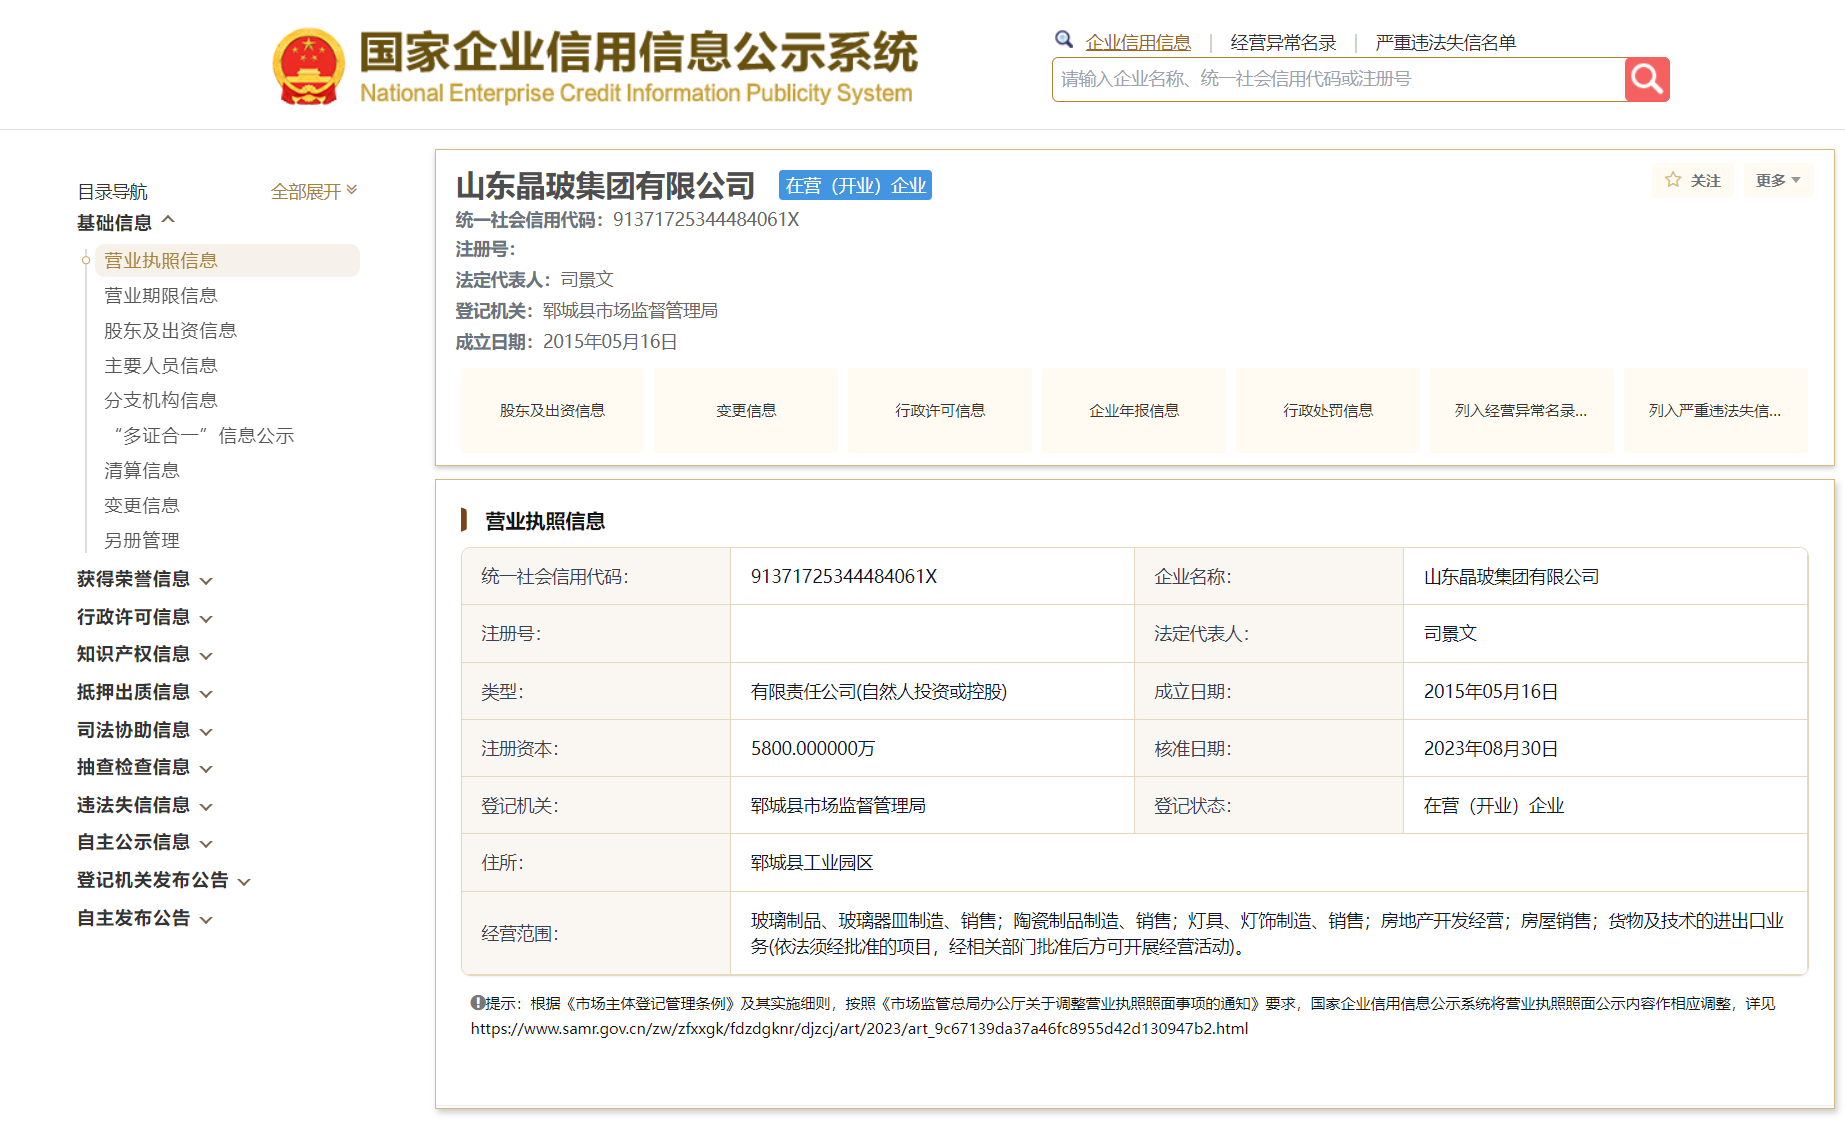1845x1121 pixels.
Task: Click the national emblem logo
Action: (309, 66)
